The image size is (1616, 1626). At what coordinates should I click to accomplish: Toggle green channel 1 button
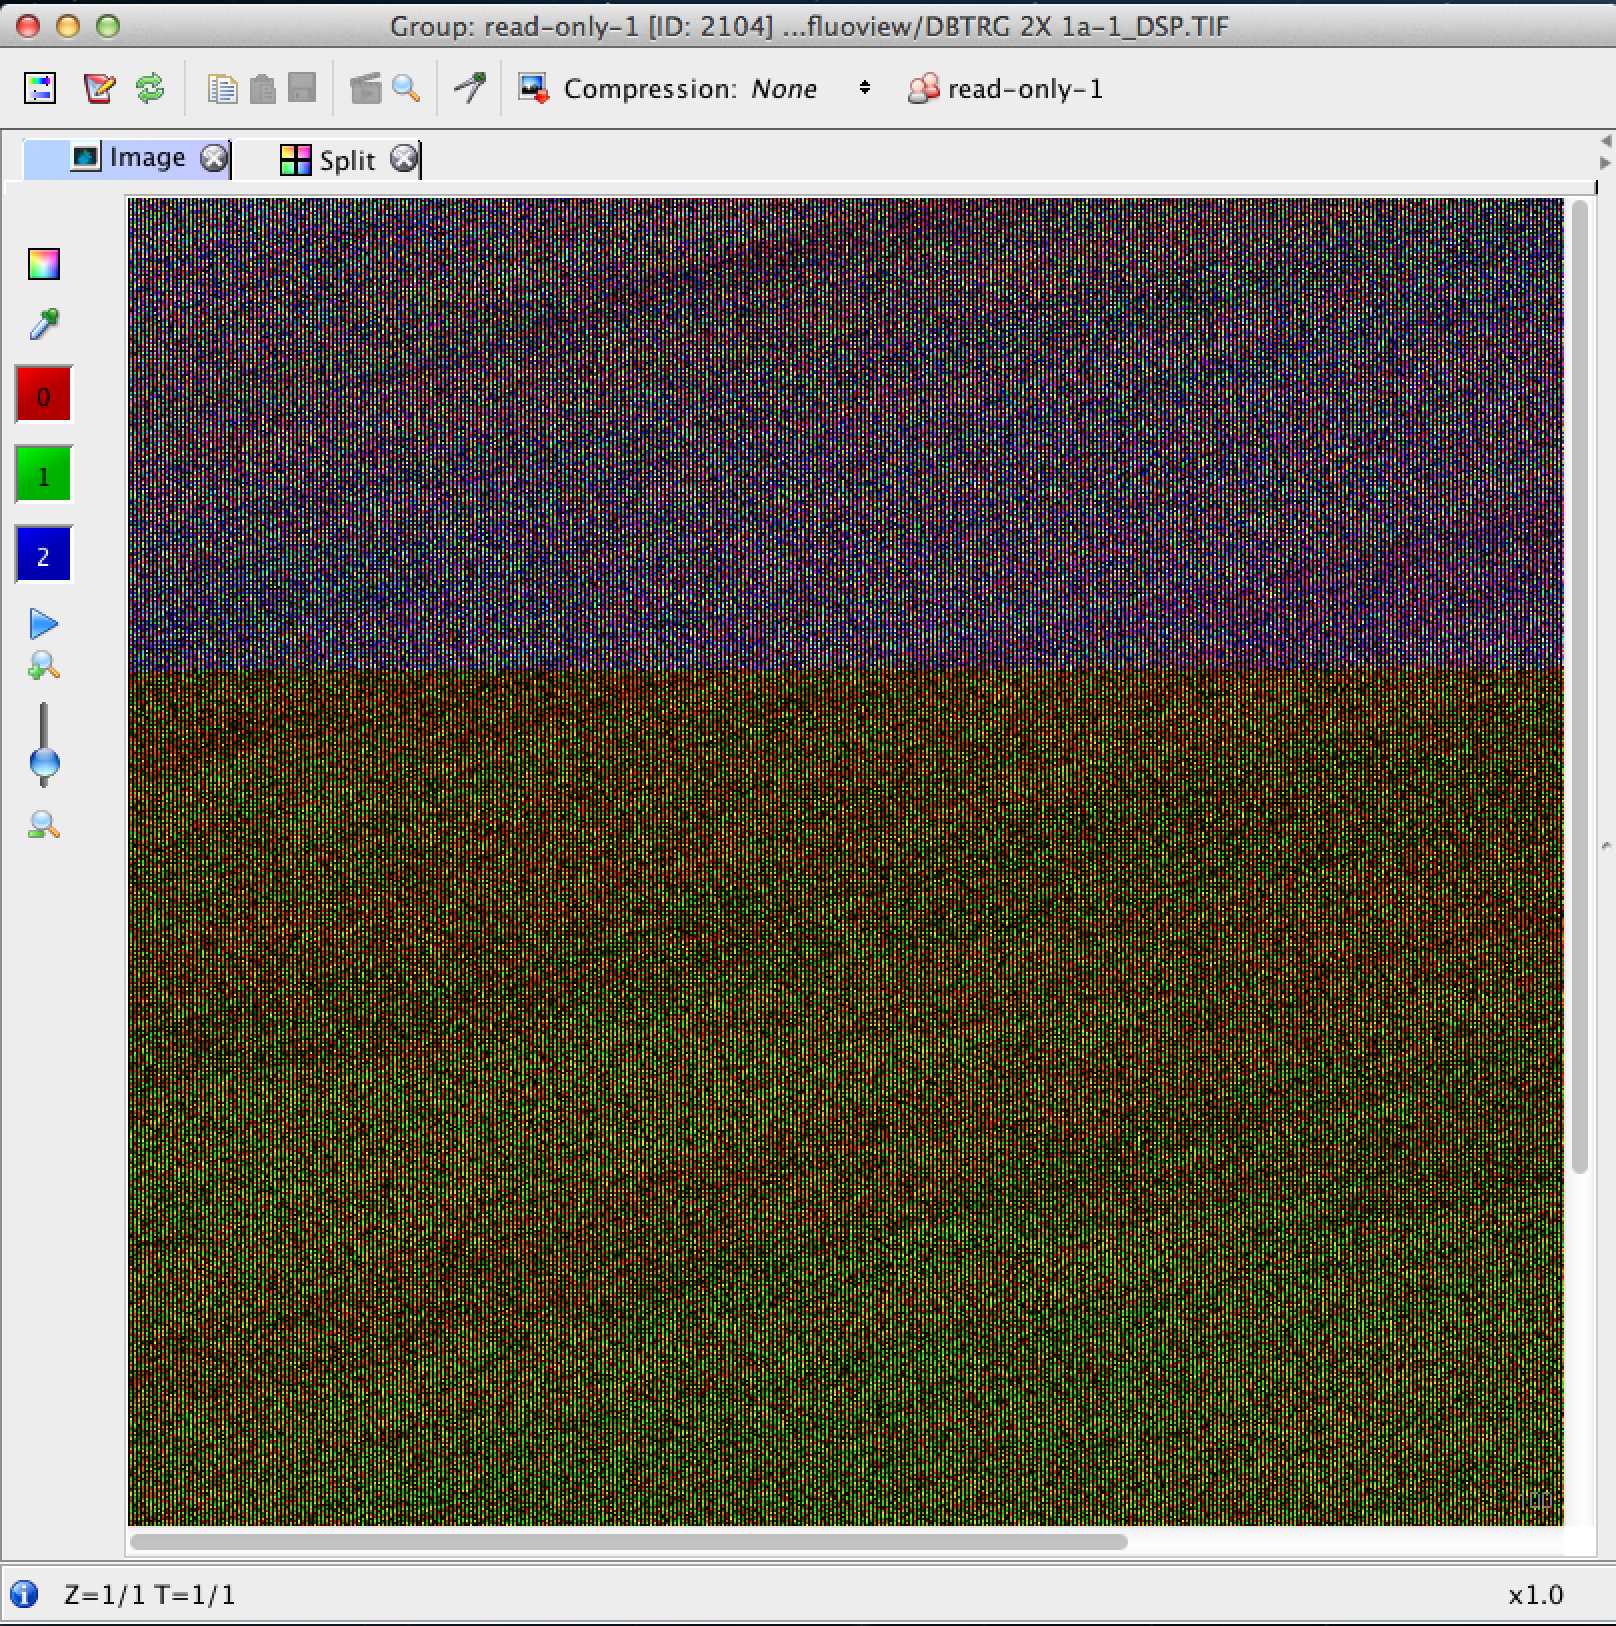coord(44,476)
